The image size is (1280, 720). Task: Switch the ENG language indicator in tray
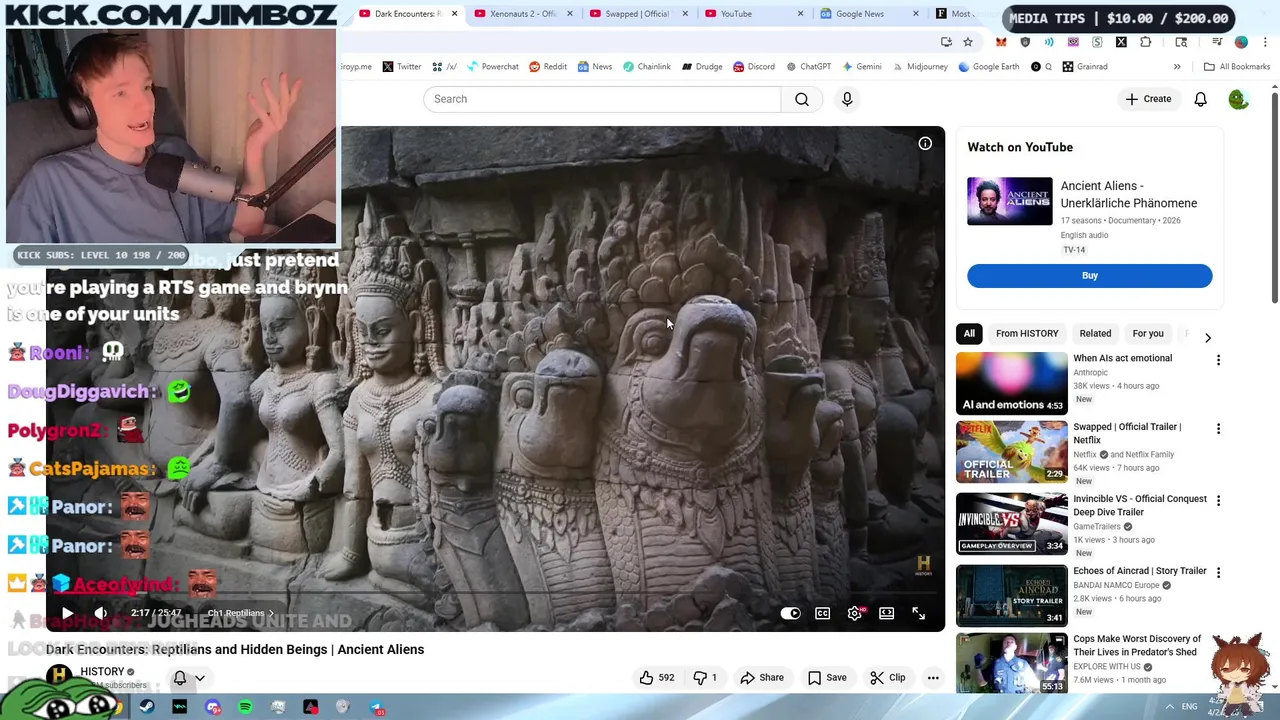tap(1189, 707)
